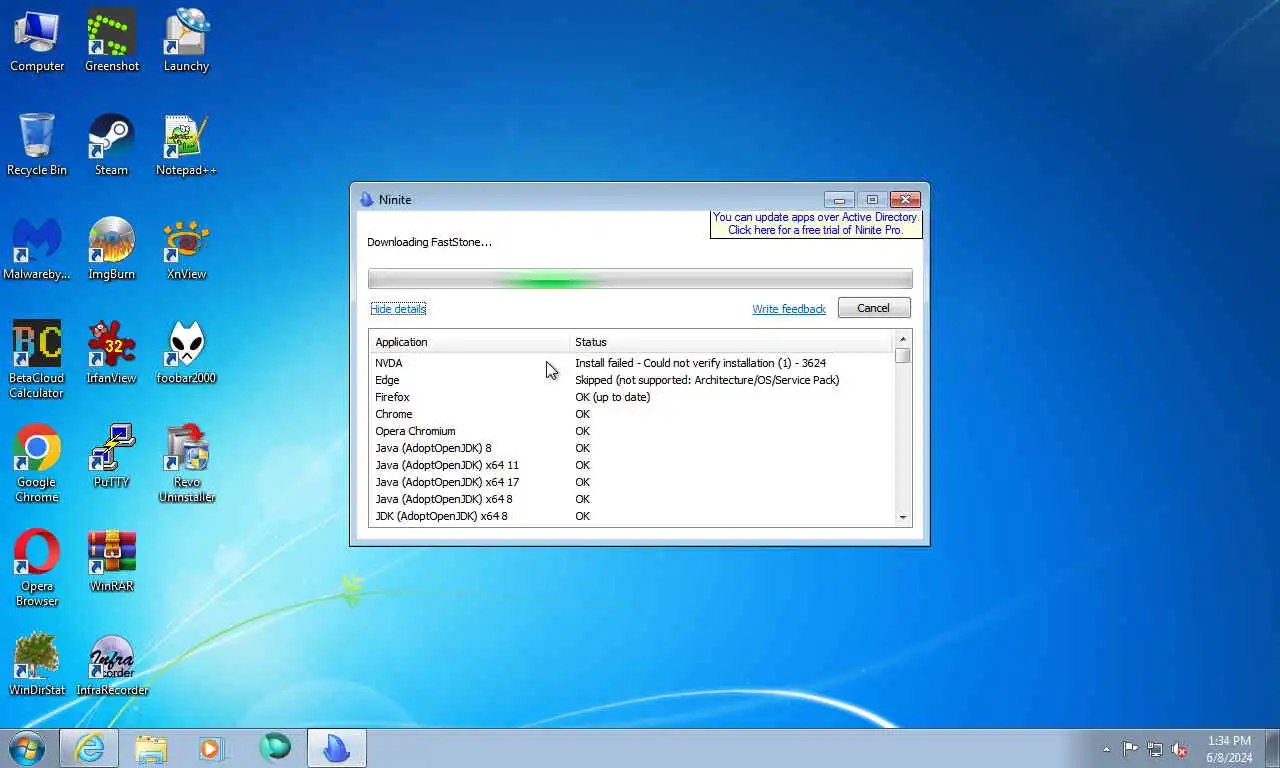
Task: Select the Revo Uninstaller shortcut
Action: 186,464
